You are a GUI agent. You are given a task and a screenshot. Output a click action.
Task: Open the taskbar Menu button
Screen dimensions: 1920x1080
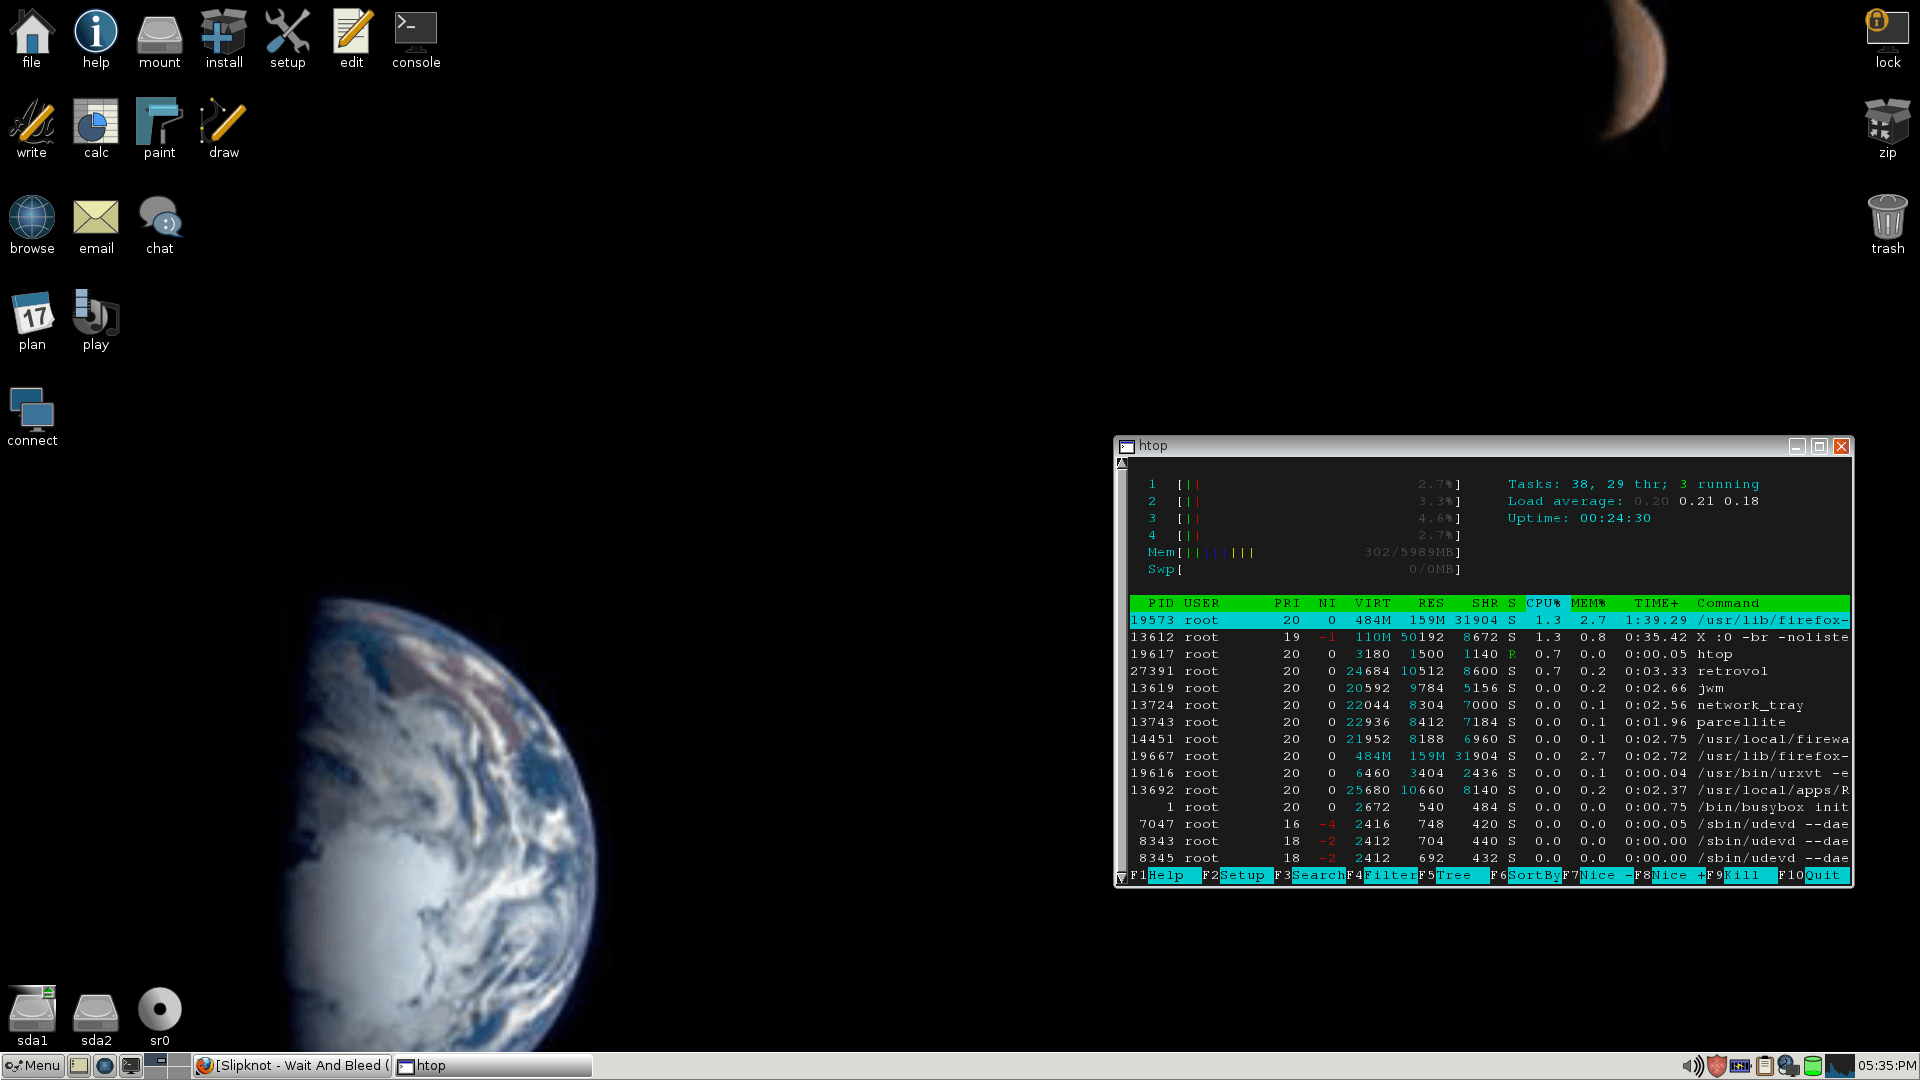click(x=33, y=1066)
